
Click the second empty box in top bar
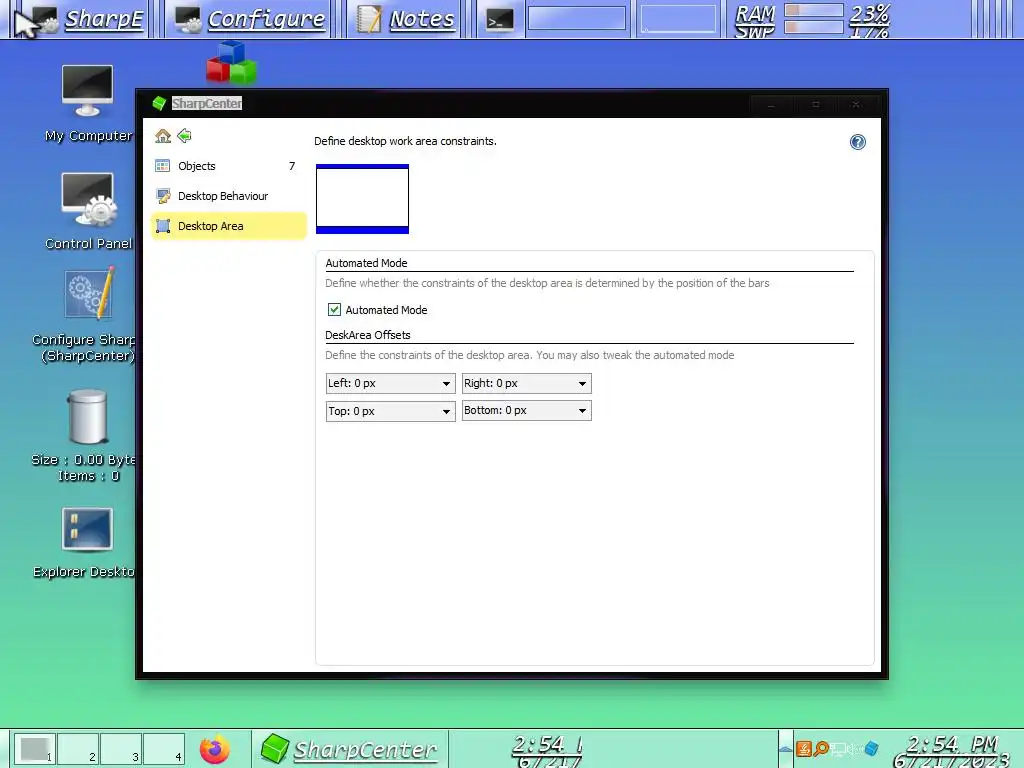tap(678, 18)
